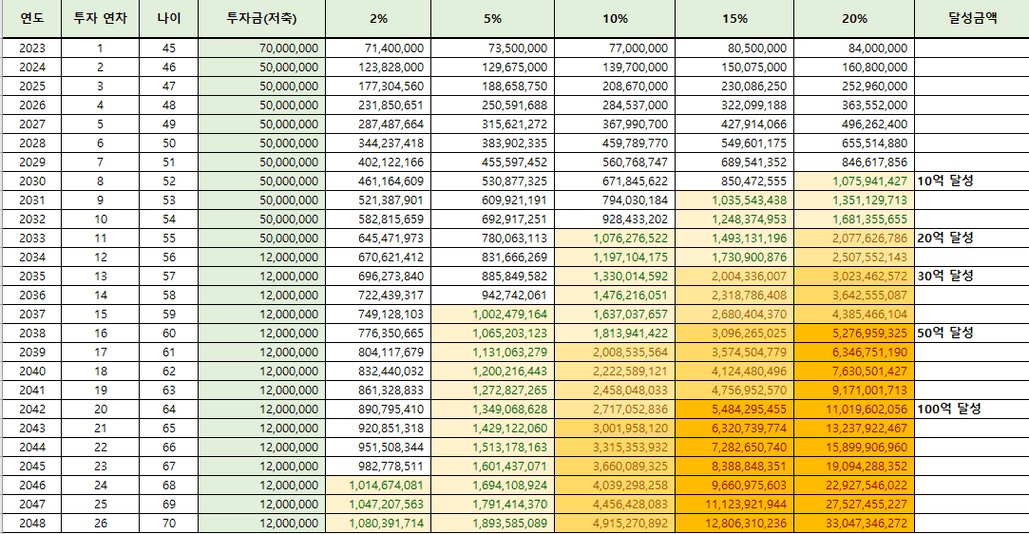Click the year 2033 cell
1029x534 pixels.
[x=32, y=238]
